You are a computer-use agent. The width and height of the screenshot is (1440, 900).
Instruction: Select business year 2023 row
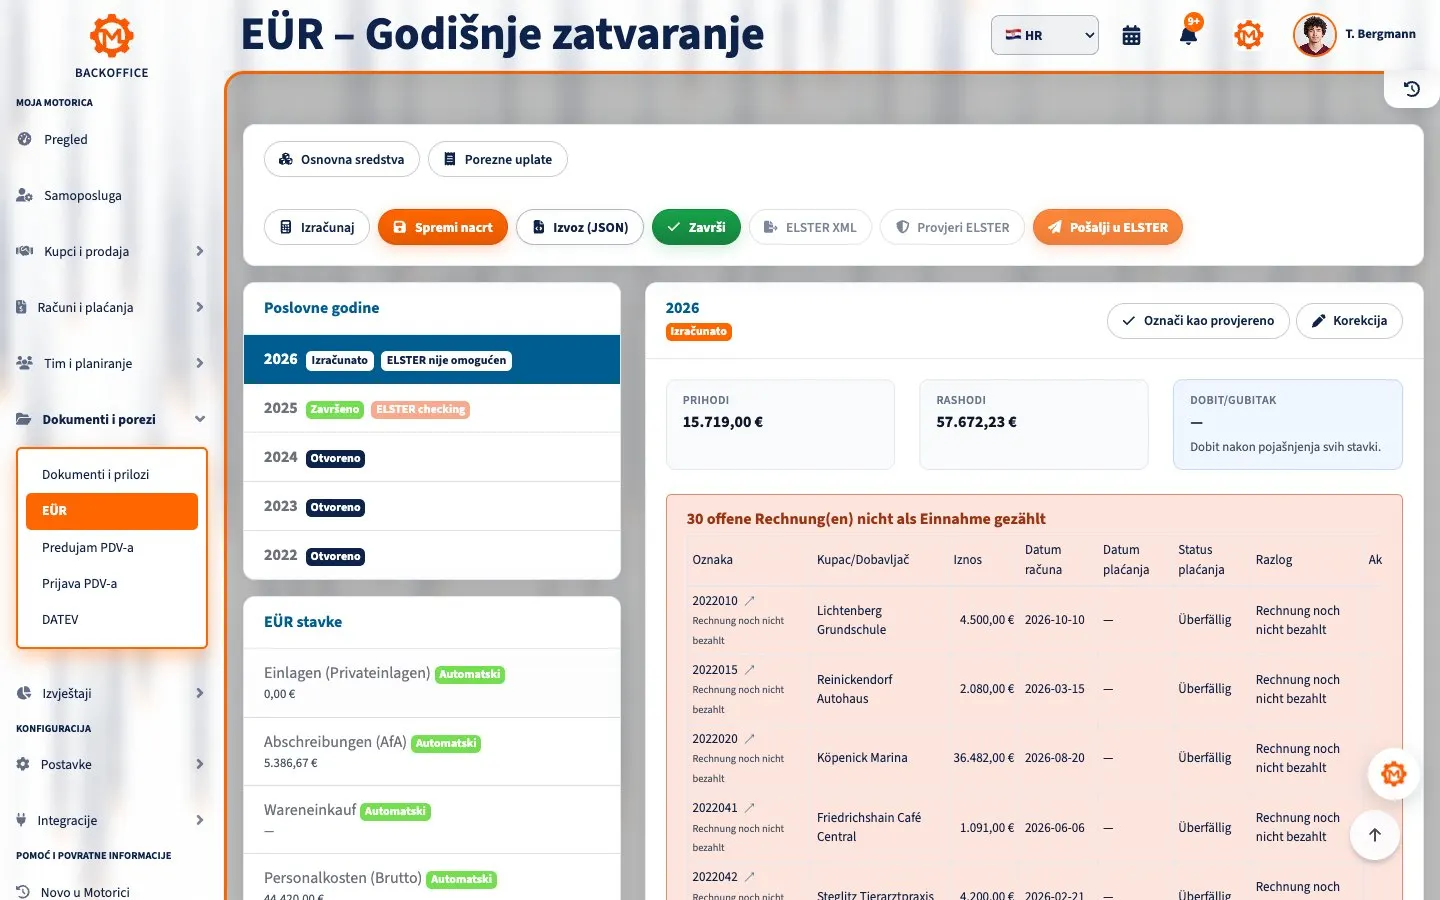coord(432,506)
